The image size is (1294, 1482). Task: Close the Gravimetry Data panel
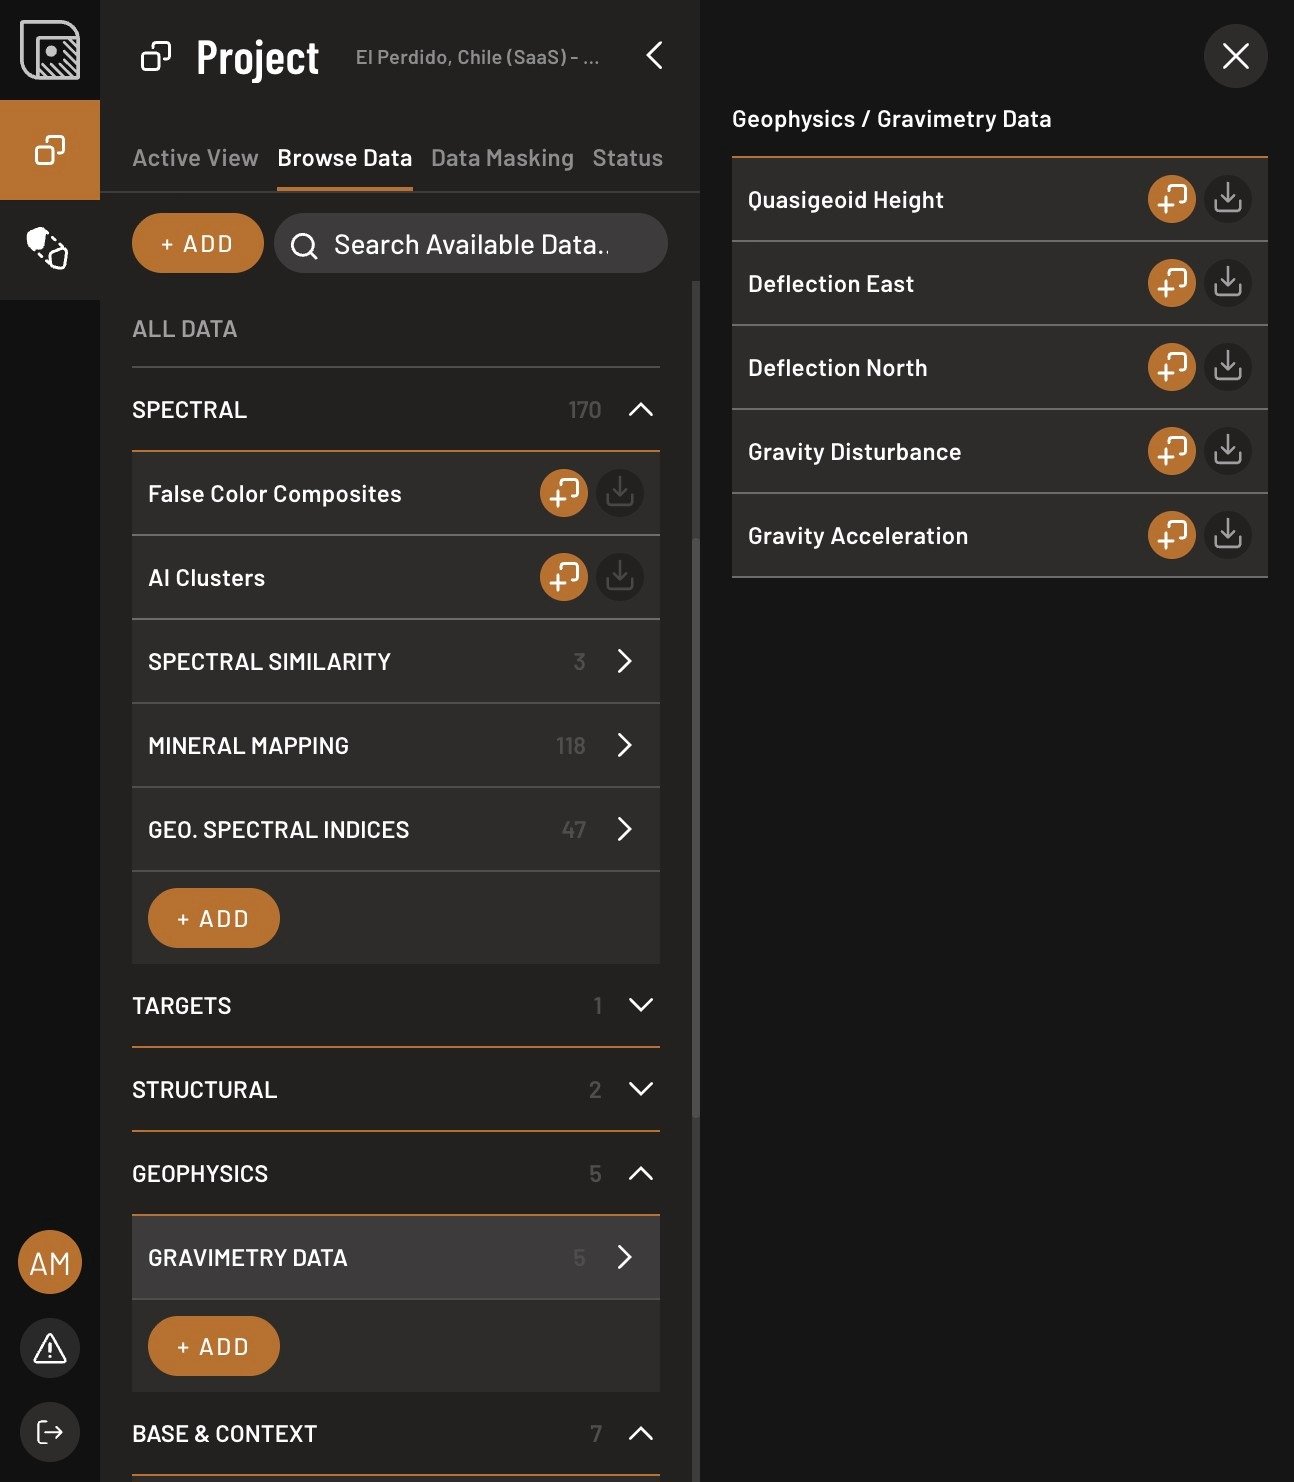(1235, 56)
